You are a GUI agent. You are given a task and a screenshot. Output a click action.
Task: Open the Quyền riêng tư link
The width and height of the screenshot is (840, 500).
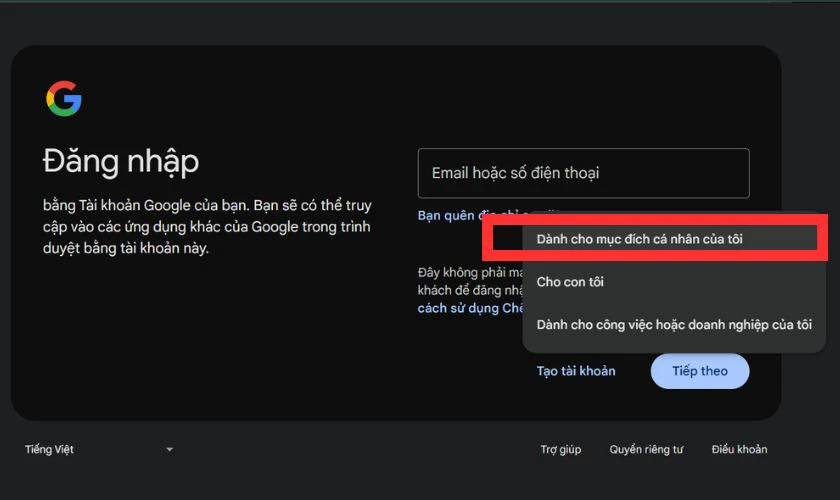(646, 449)
